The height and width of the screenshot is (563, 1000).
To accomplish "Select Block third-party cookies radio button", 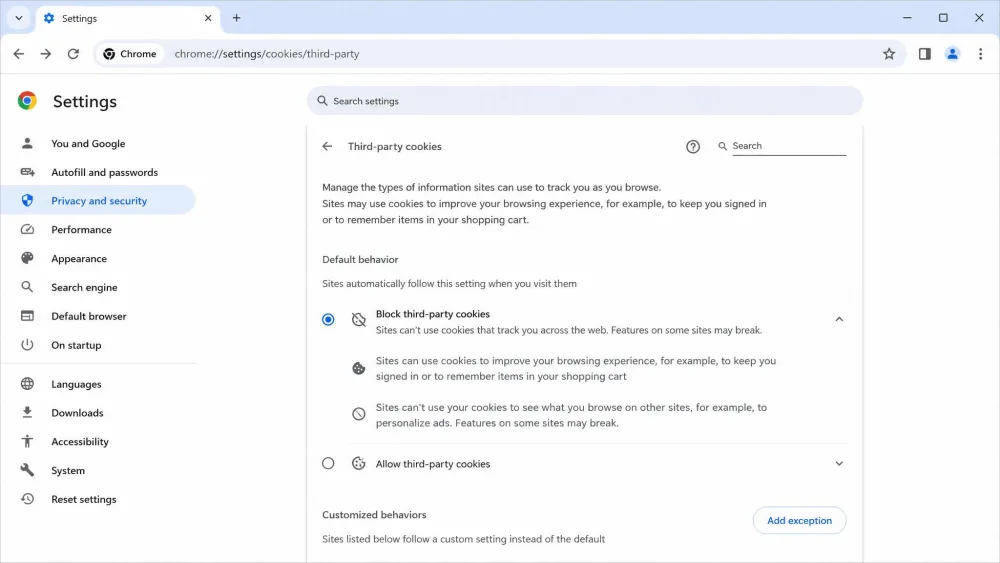I will (328, 319).
